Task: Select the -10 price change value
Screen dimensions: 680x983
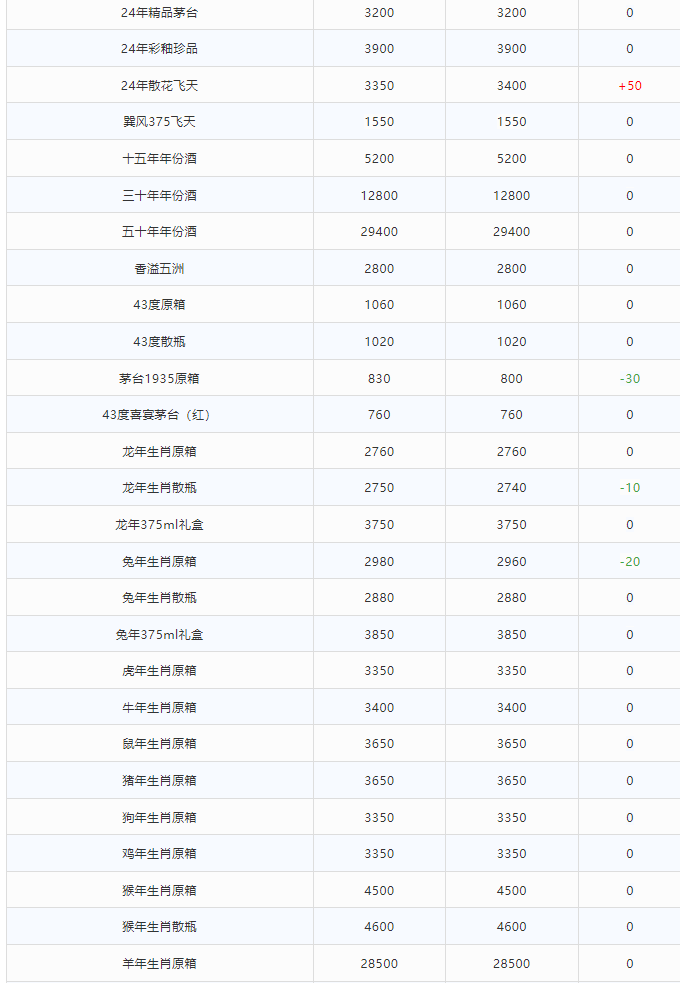Action: [x=630, y=488]
